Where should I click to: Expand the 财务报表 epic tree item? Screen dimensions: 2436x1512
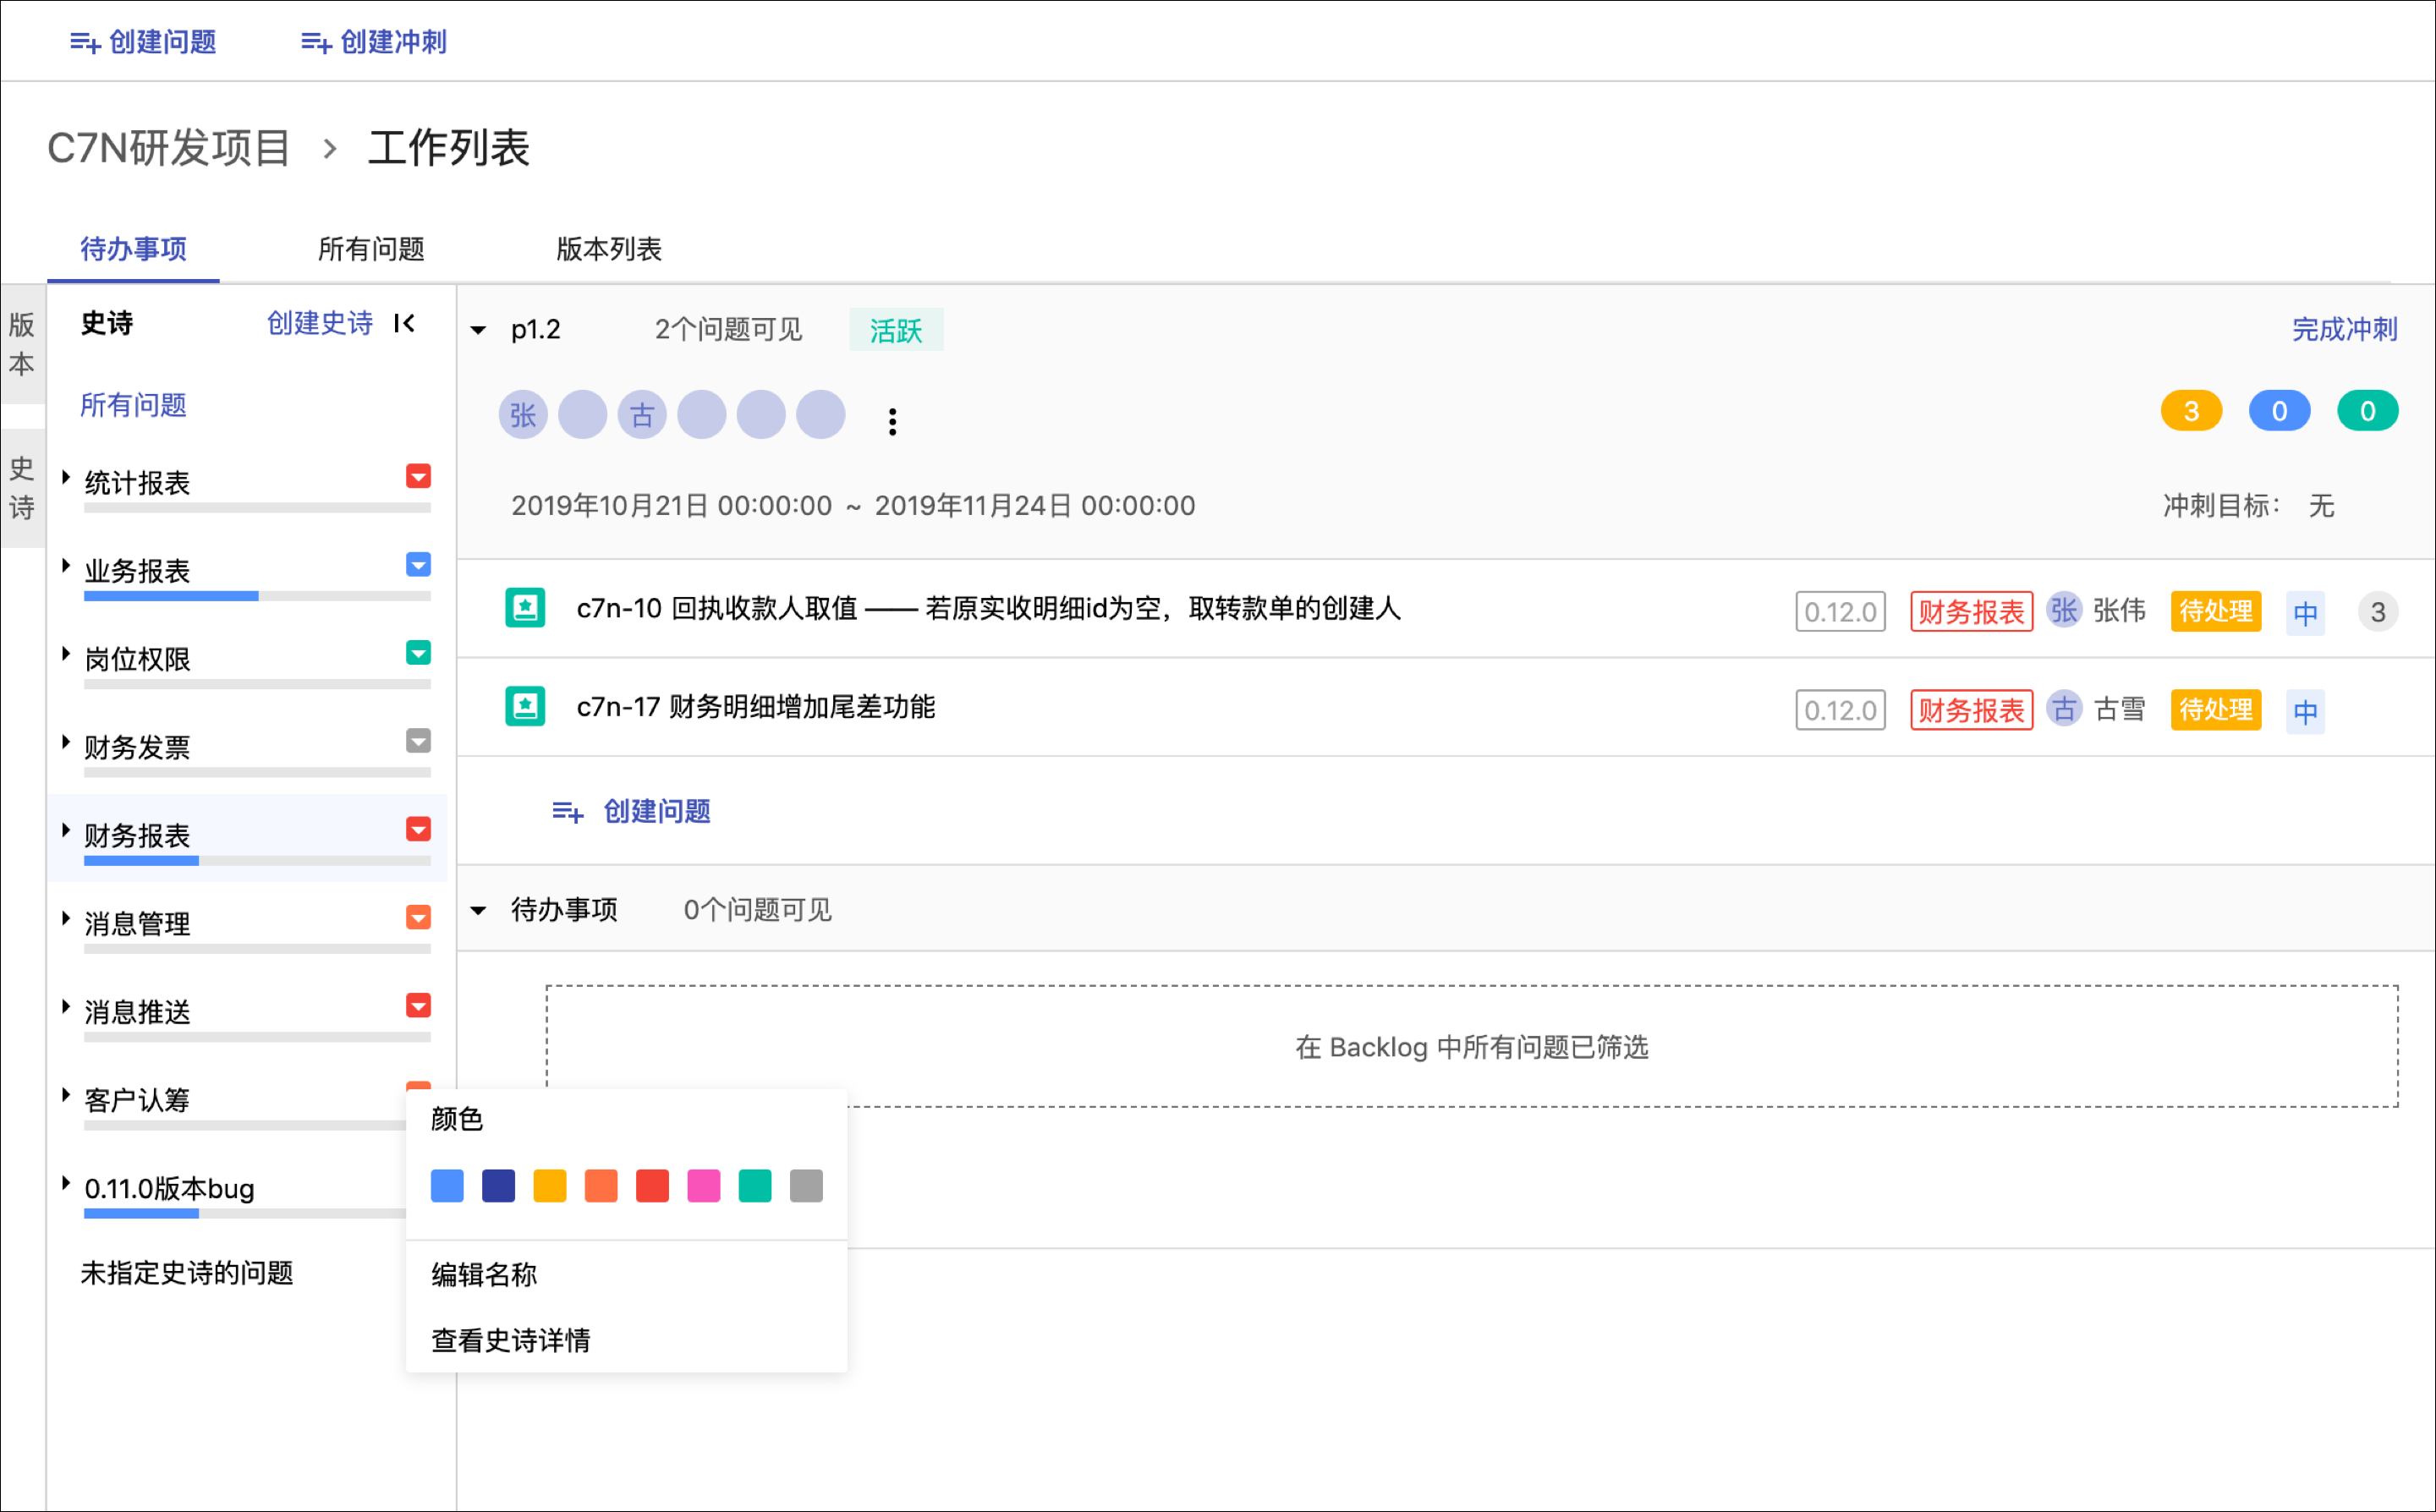[66, 831]
